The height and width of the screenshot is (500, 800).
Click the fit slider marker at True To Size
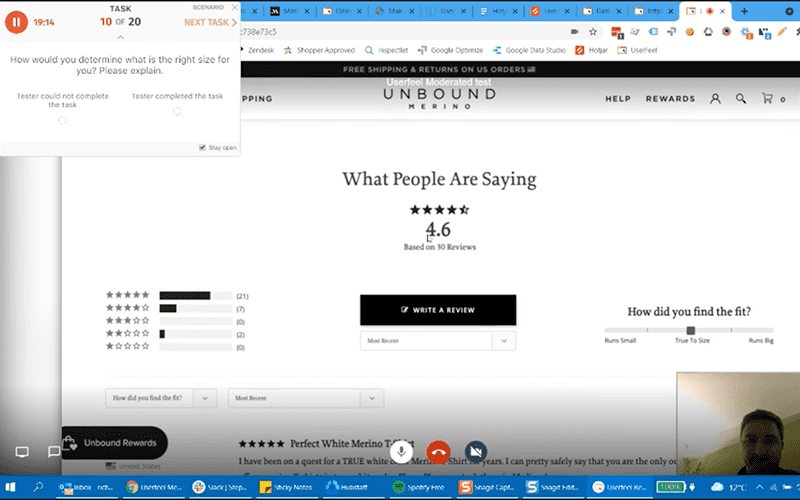[690, 330]
